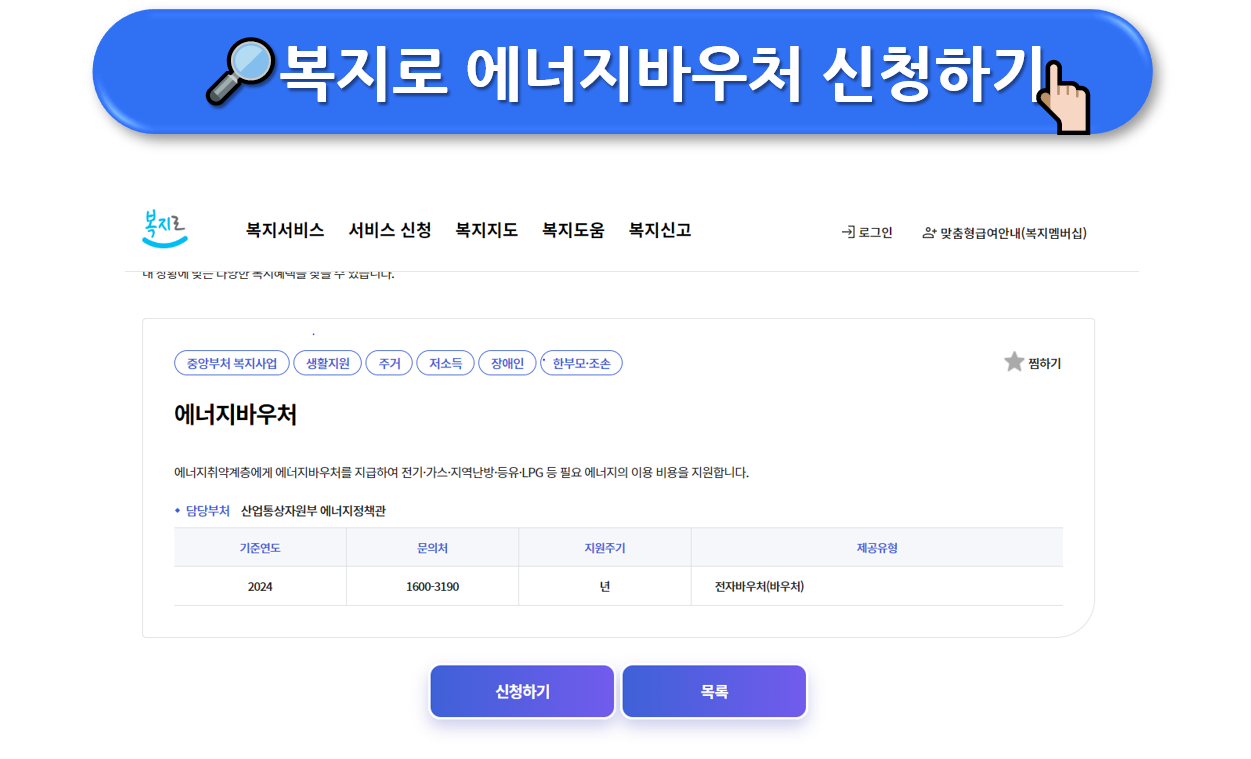Click the 신청하기 button
Image resolution: width=1251 pixels, height=759 pixels.
[522, 691]
